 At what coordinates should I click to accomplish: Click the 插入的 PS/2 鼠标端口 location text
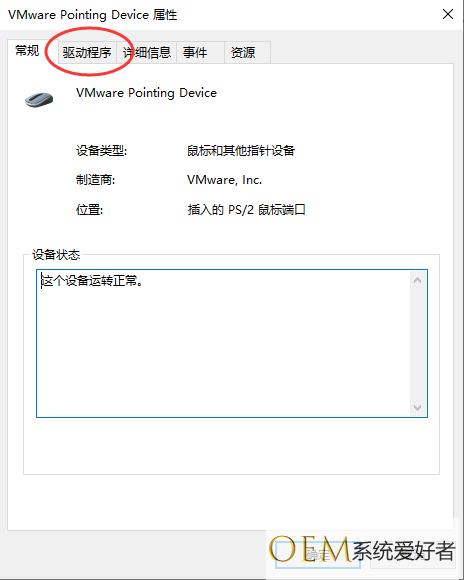coord(246,210)
